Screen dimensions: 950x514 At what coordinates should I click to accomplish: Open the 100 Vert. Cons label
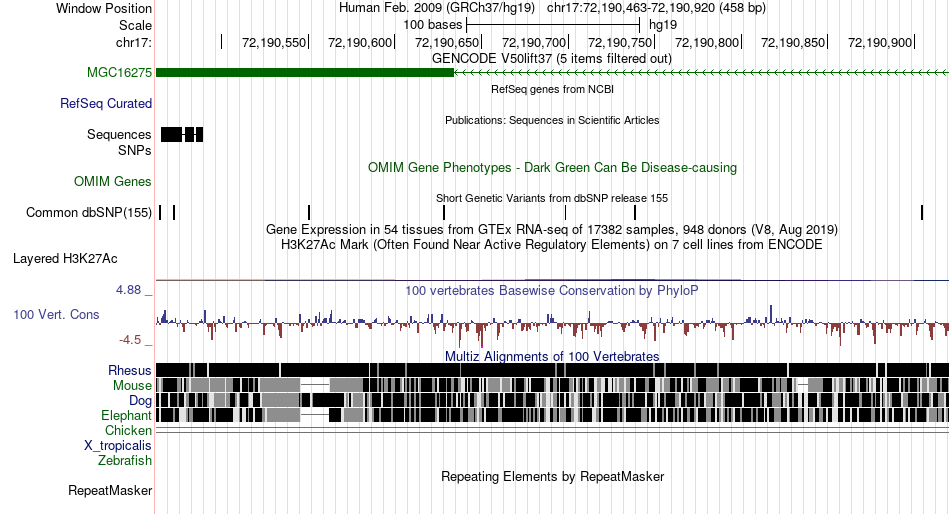coord(56,315)
